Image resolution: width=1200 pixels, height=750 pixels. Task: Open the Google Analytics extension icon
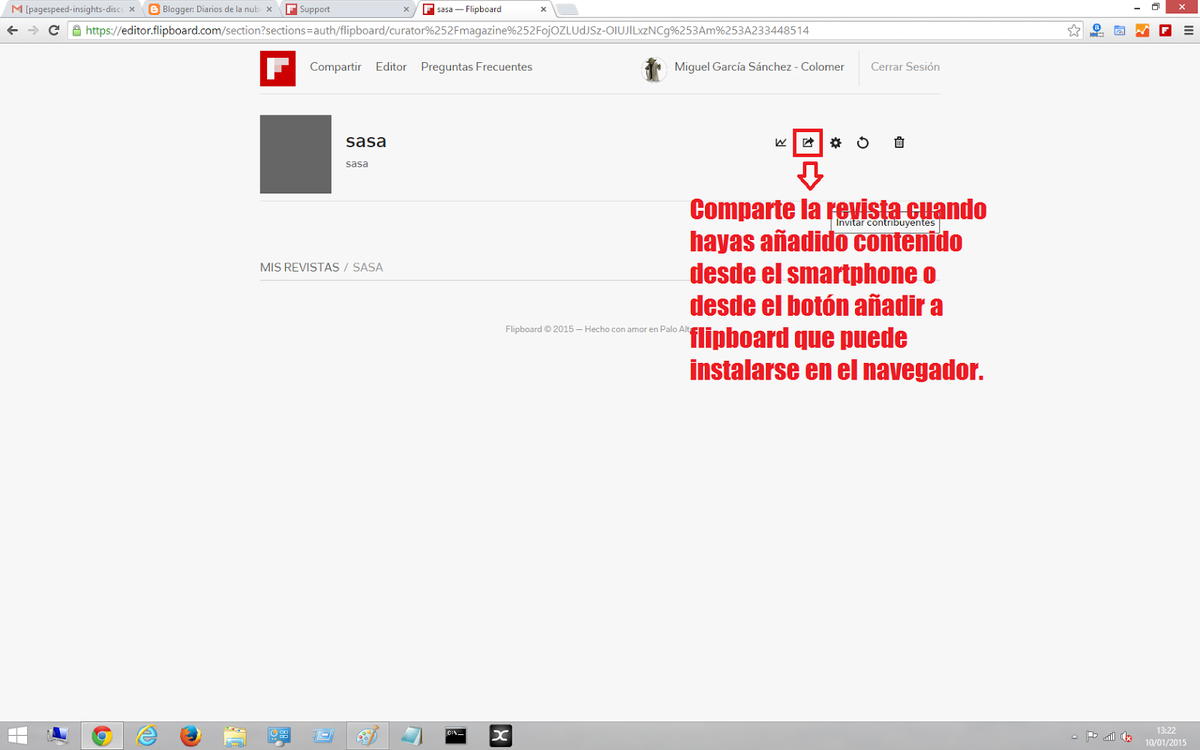pyautogui.click(x=1142, y=30)
